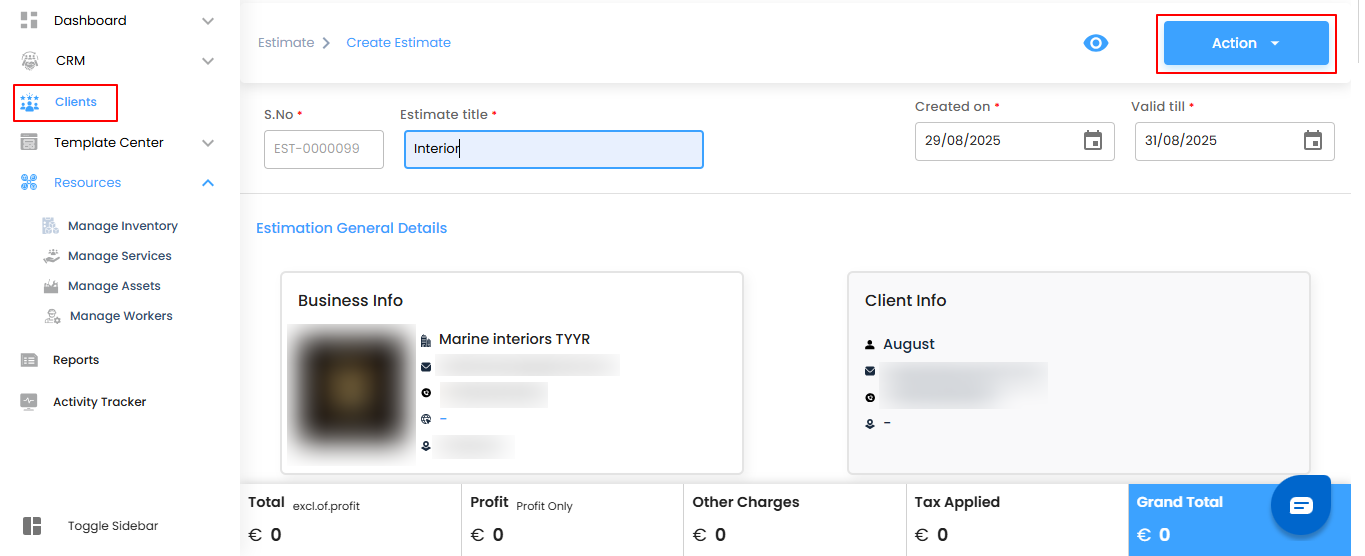Expand the CRM section chevron
The width and height of the screenshot is (1365, 556).
click(208, 61)
